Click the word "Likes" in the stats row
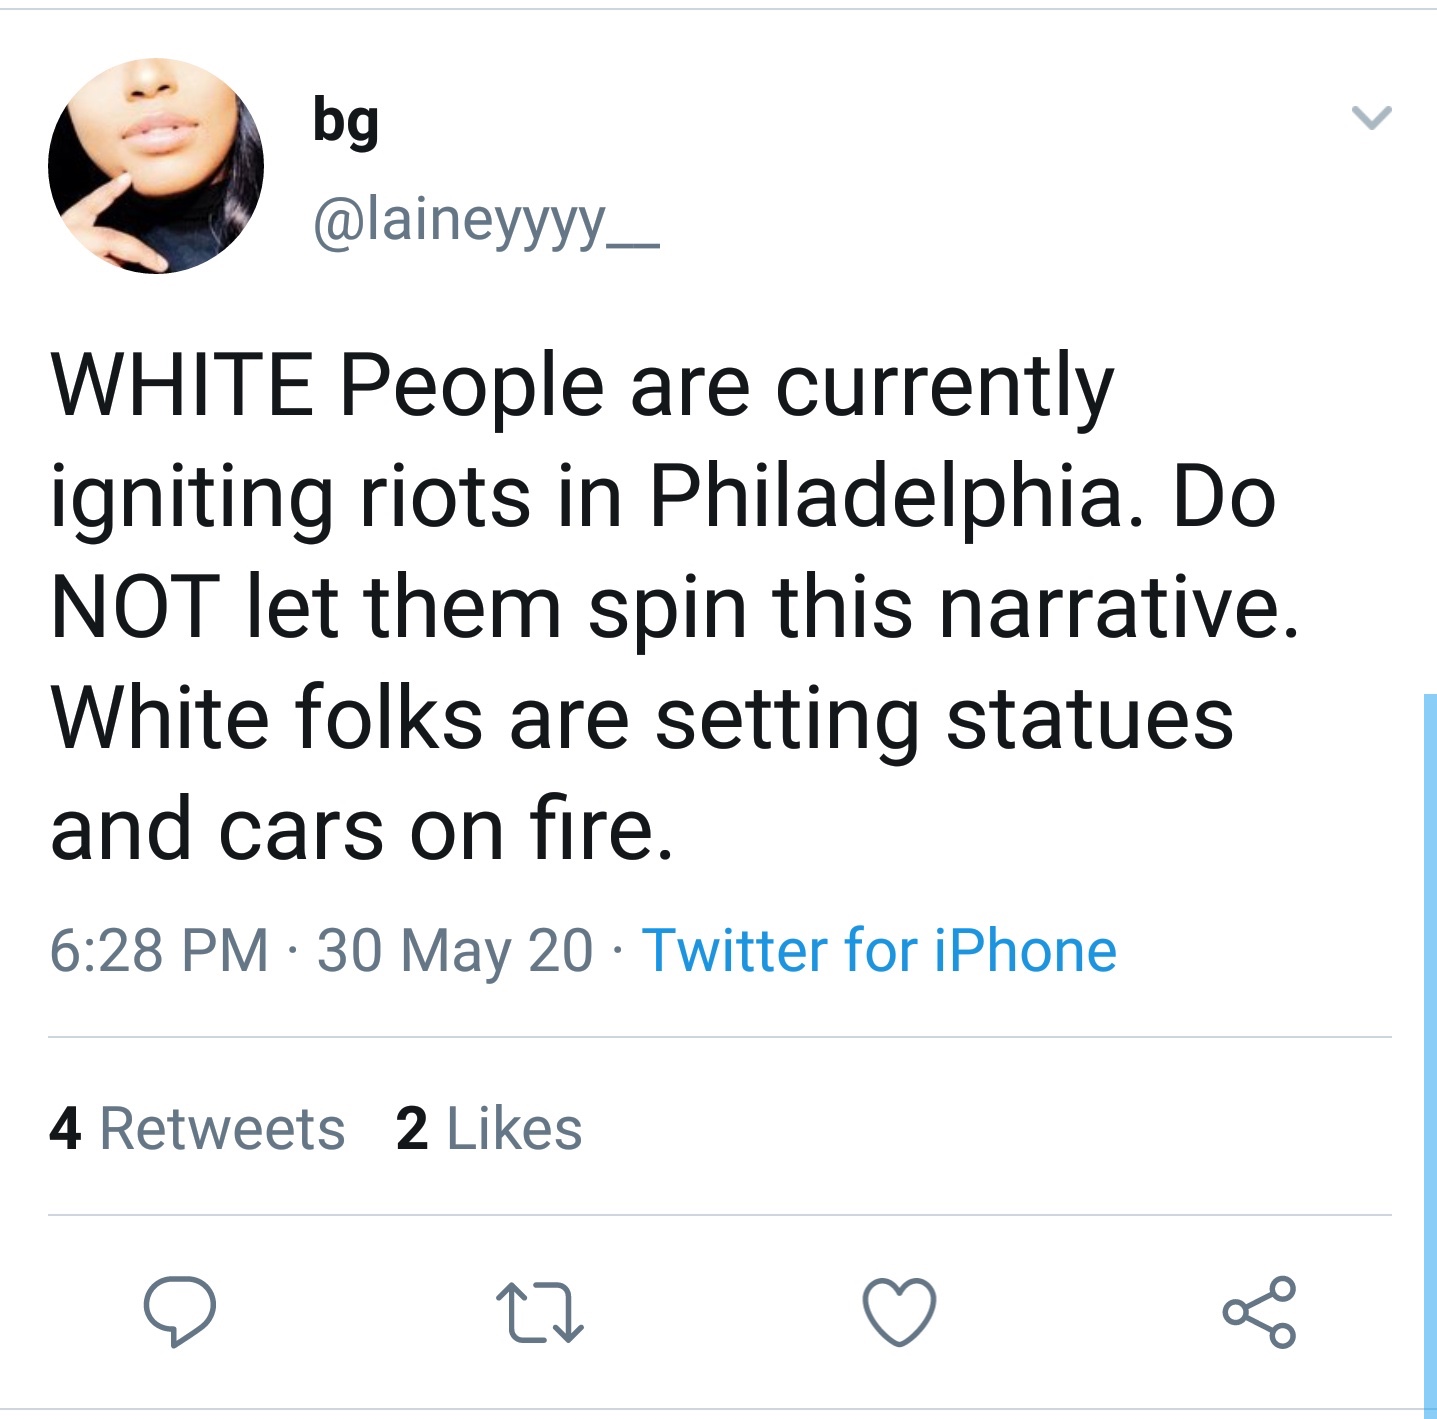 tap(514, 1129)
